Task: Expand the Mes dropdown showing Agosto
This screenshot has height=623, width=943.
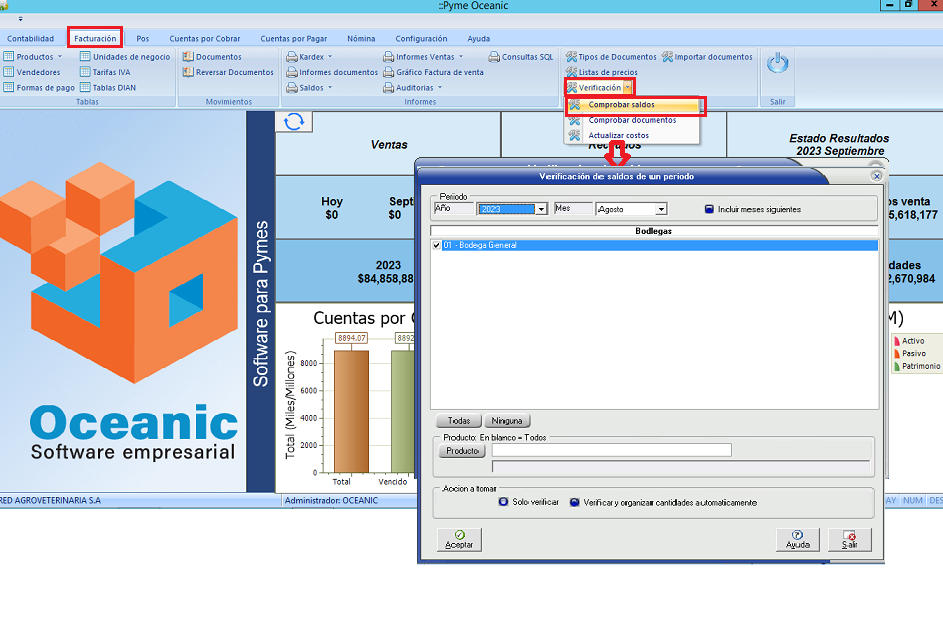Action: pos(661,209)
